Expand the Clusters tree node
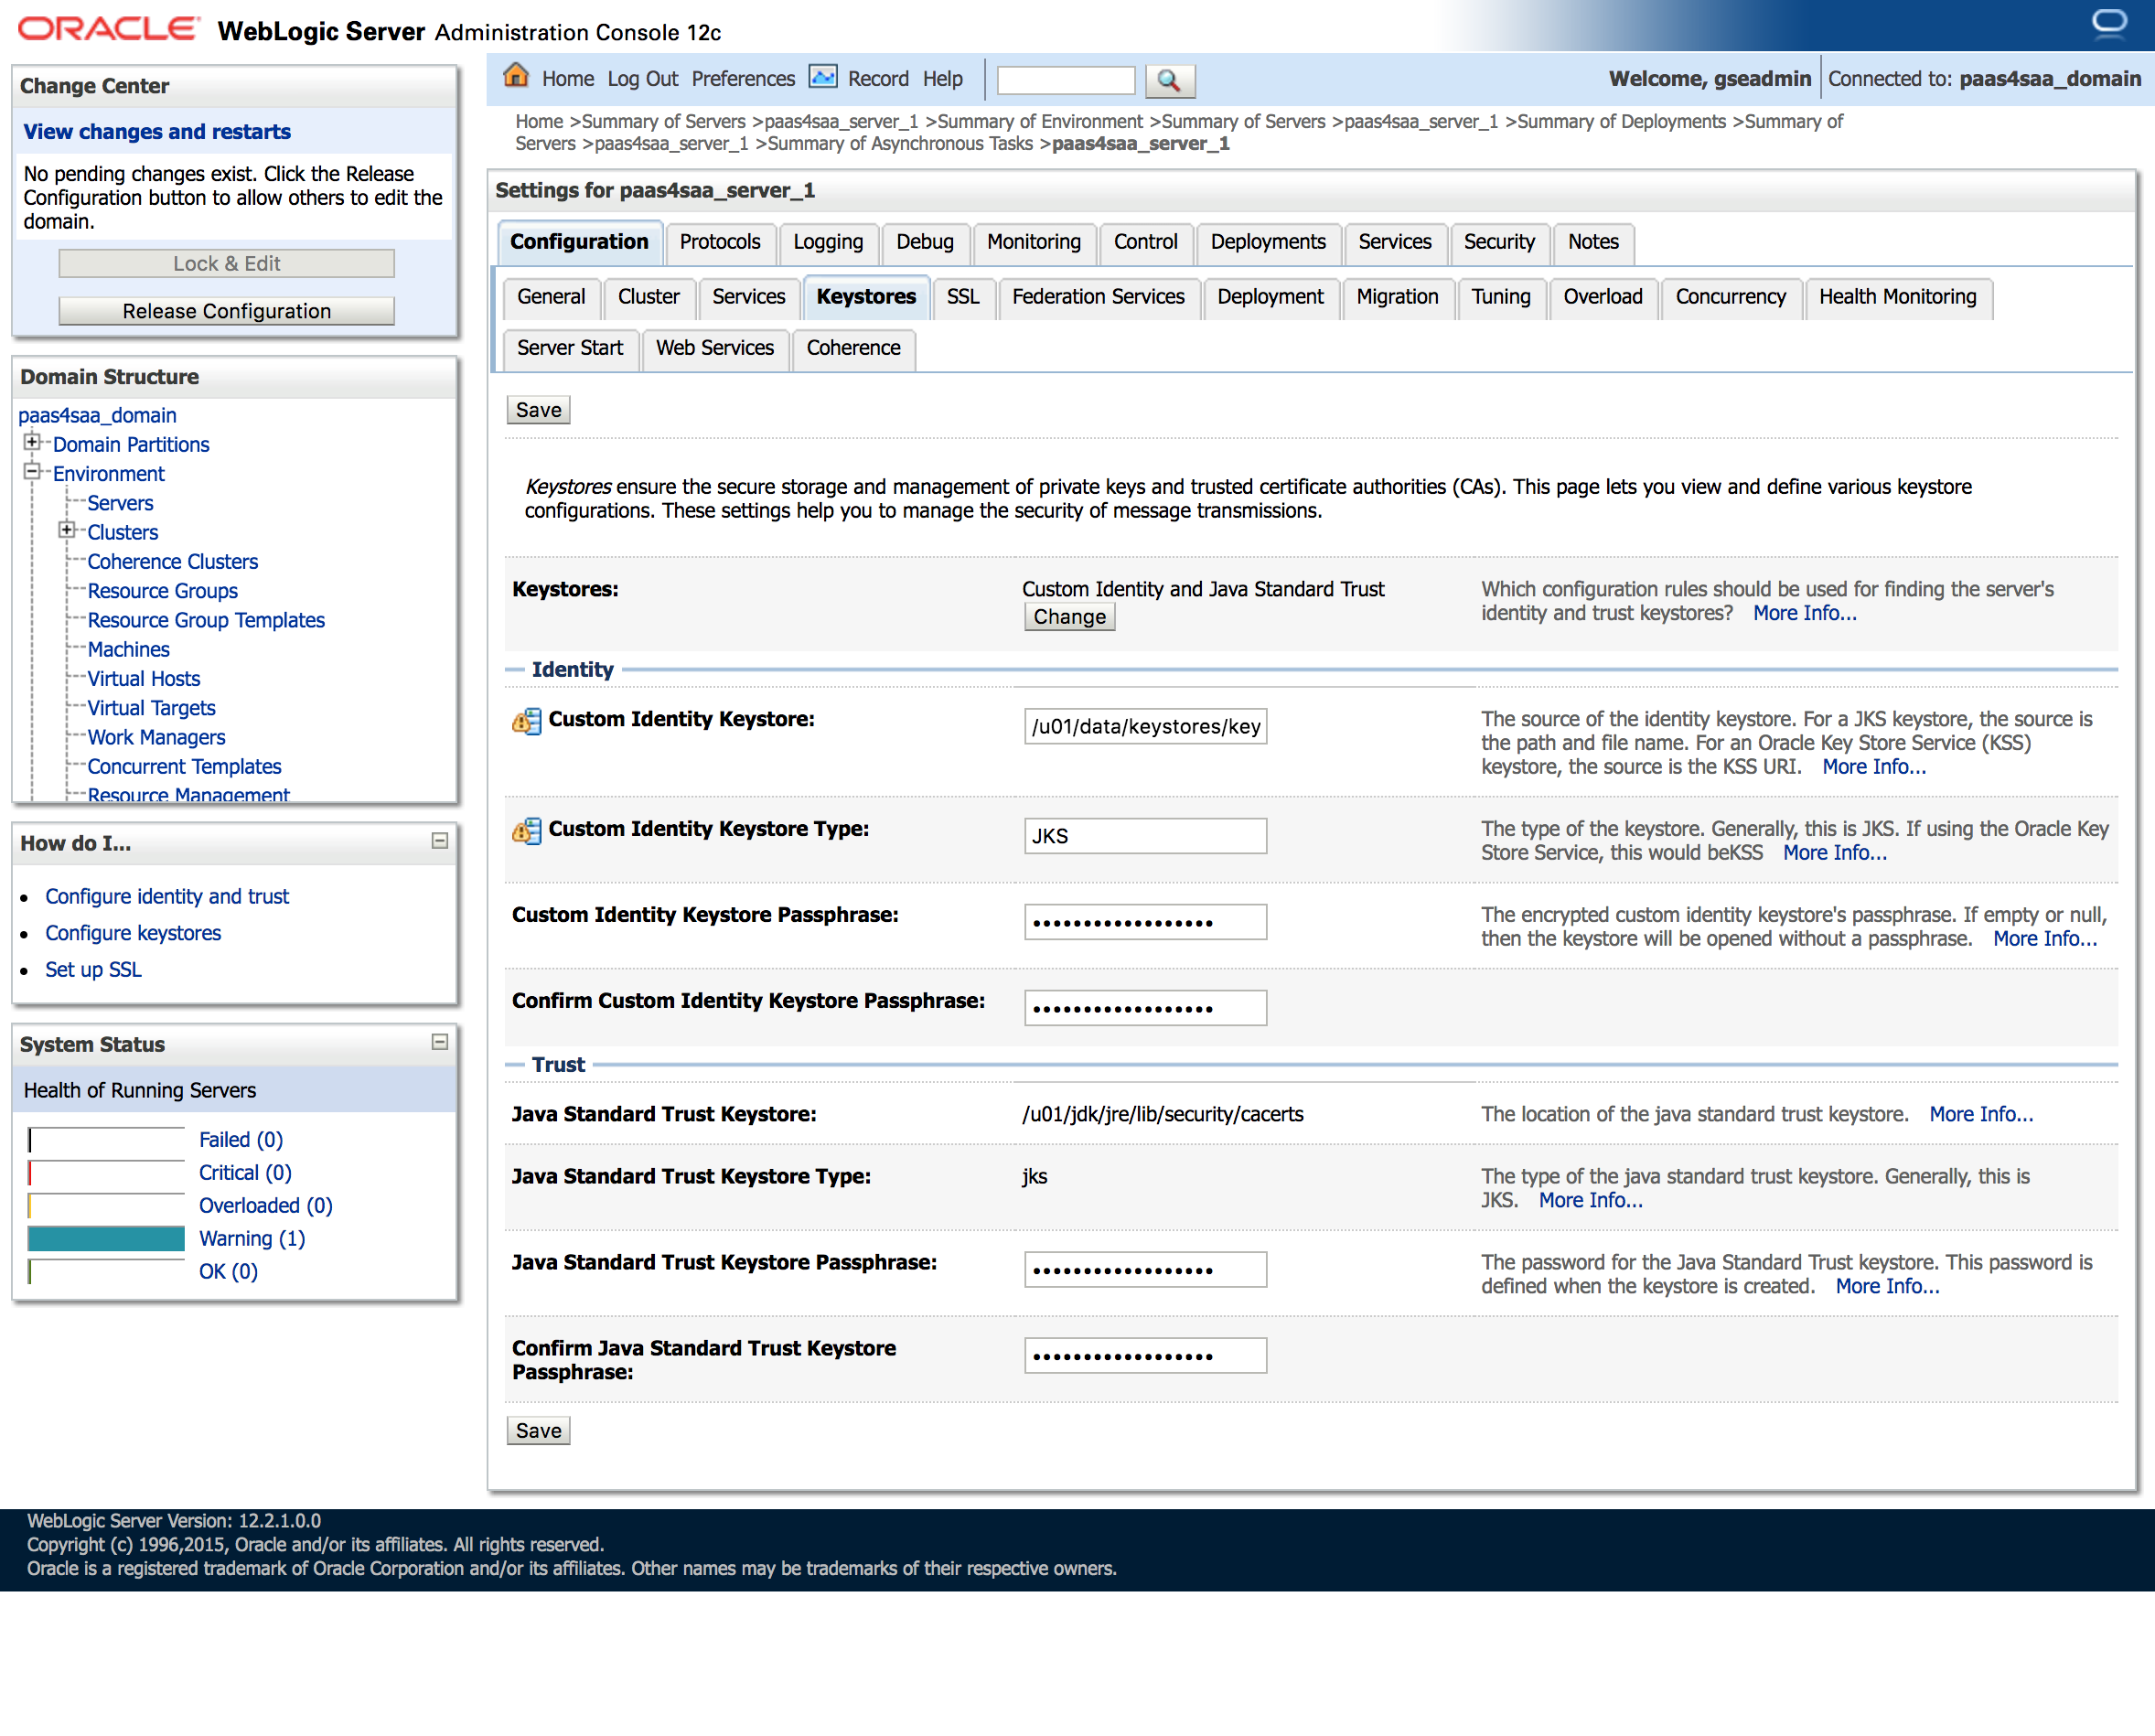The image size is (2155, 1736). tap(67, 530)
